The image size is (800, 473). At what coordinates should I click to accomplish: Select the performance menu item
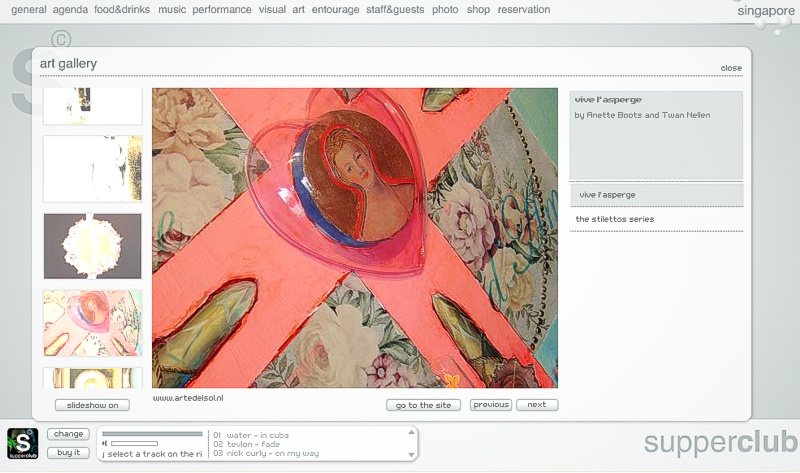[222, 10]
